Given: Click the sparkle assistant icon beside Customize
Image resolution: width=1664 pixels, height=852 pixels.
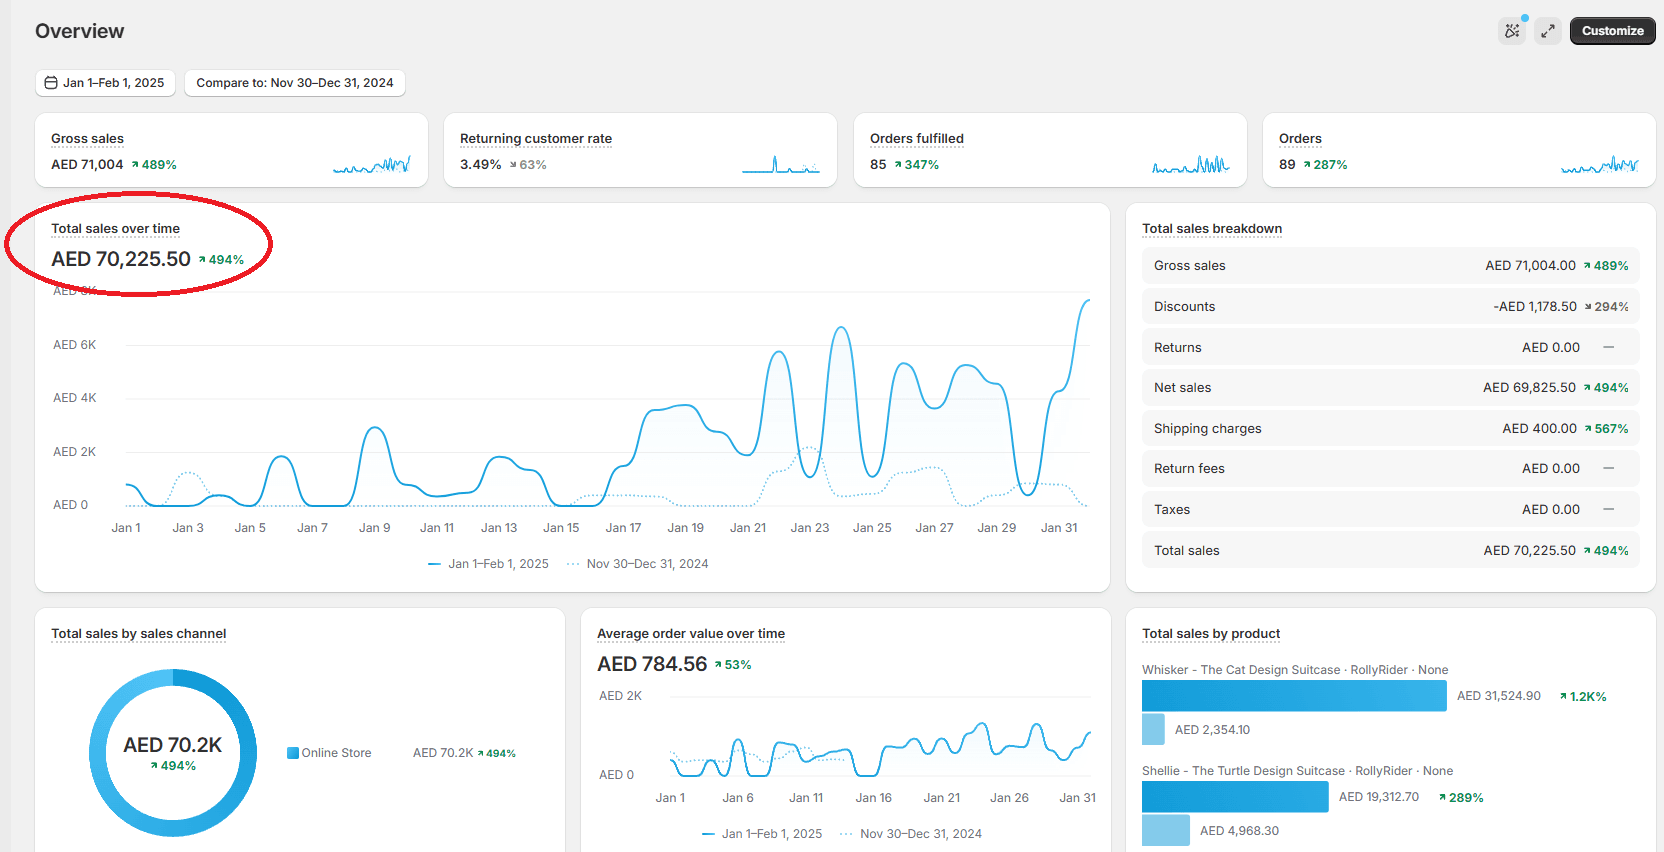Looking at the screenshot, I should pos(1512,31).
